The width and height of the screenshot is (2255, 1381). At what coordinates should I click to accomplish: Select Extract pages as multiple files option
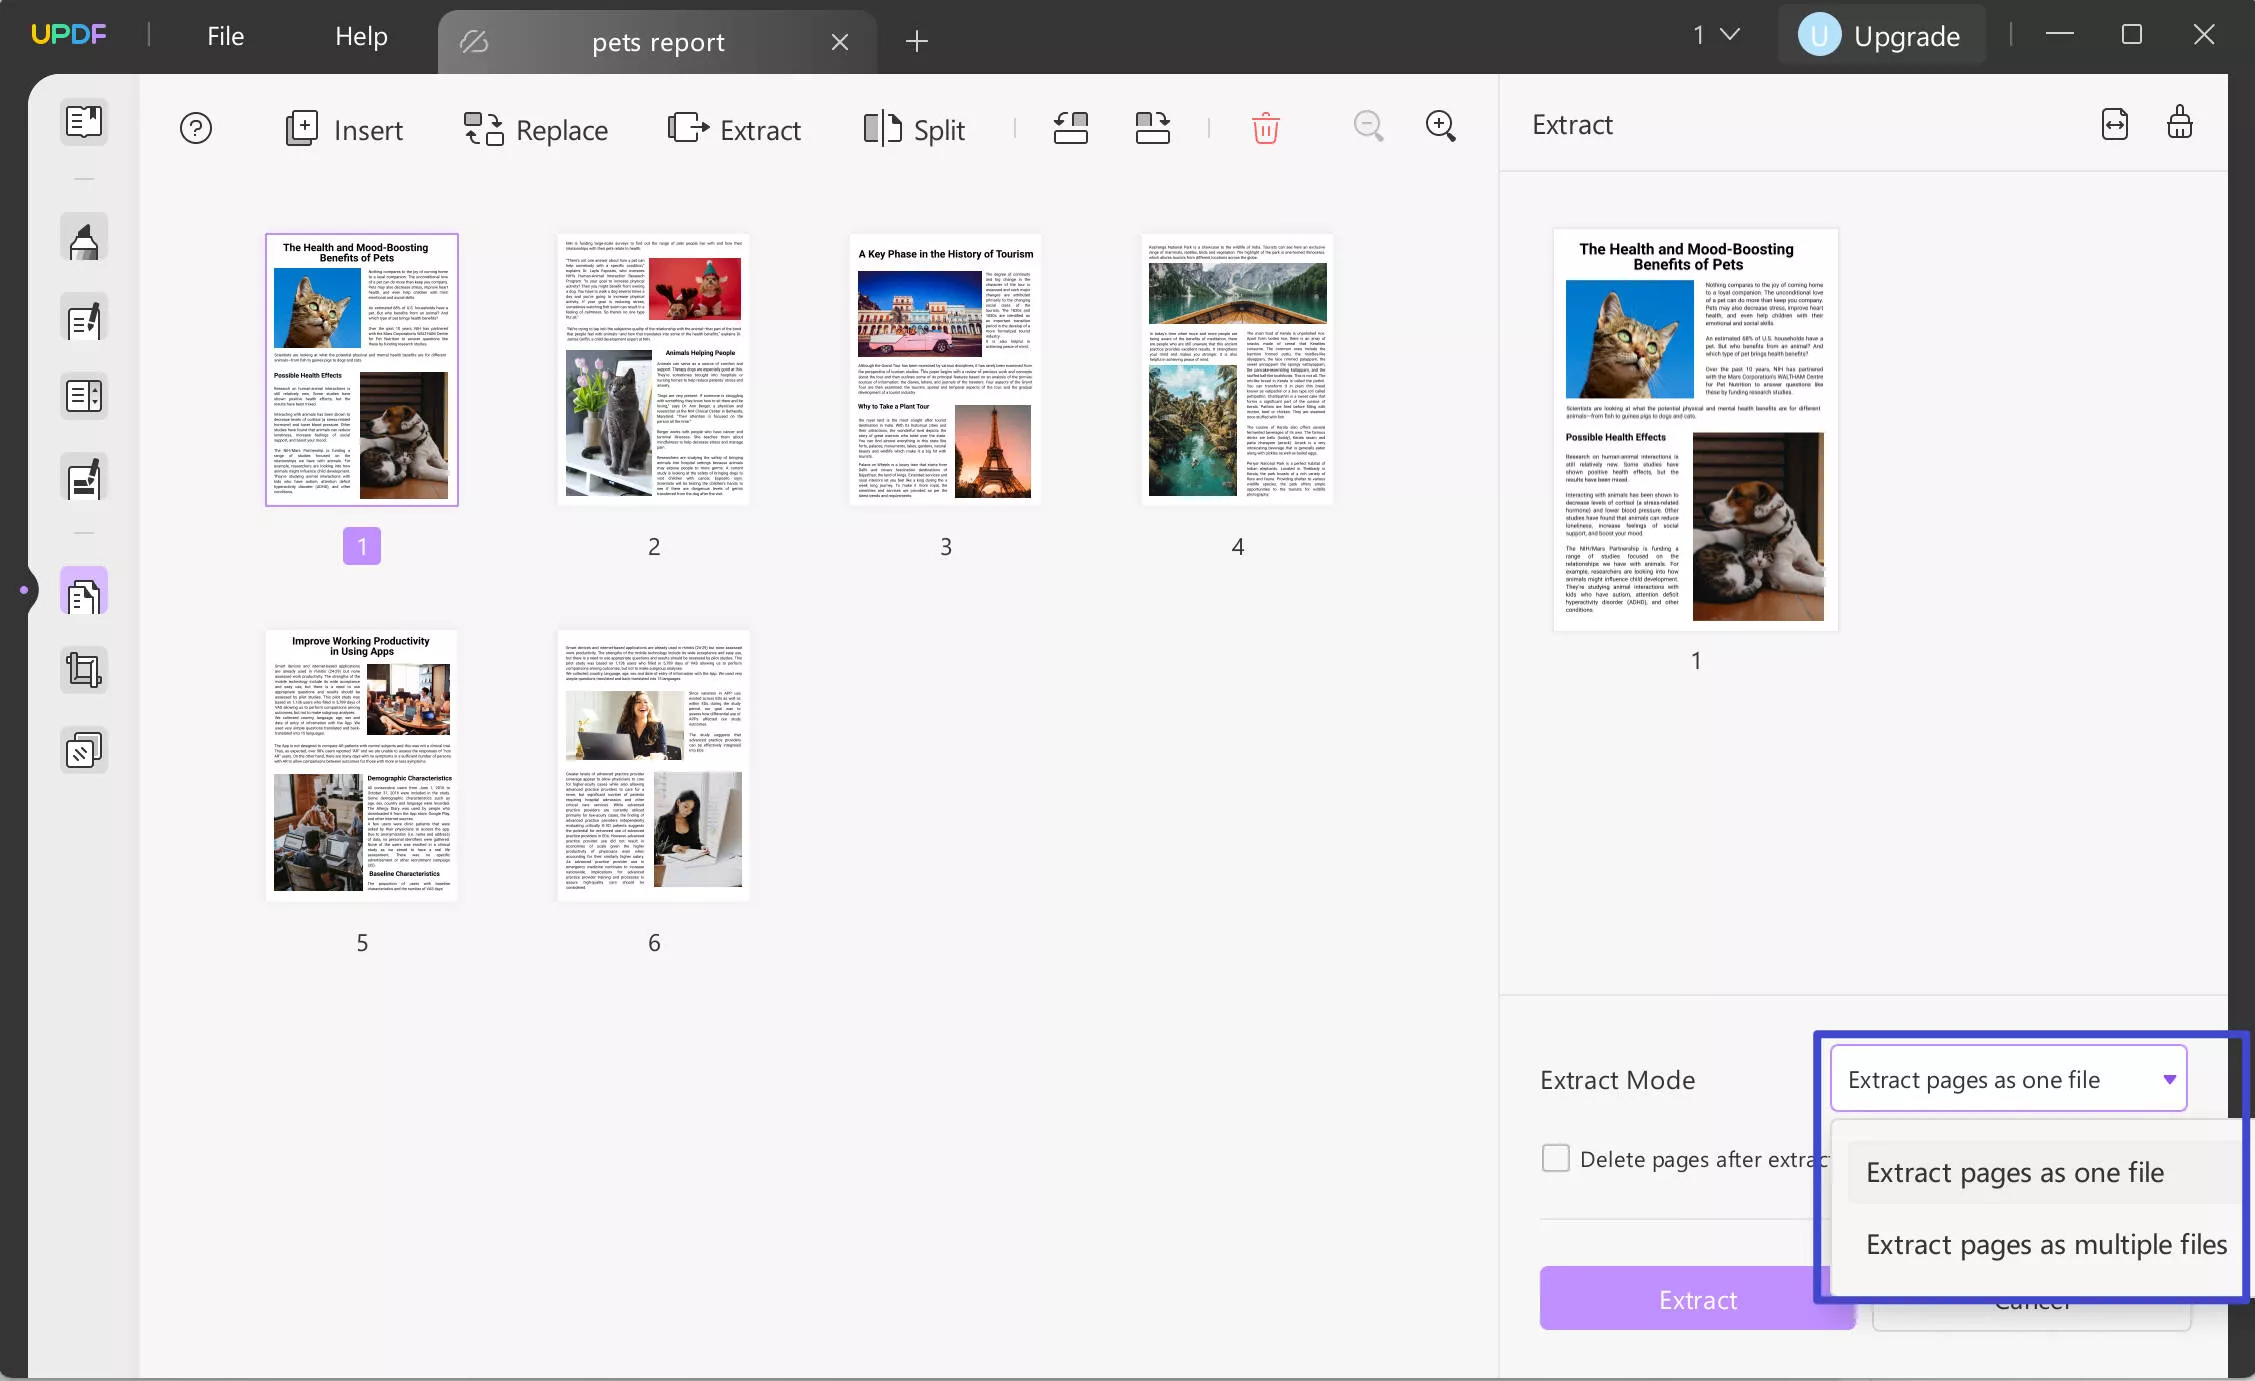2046,1242
